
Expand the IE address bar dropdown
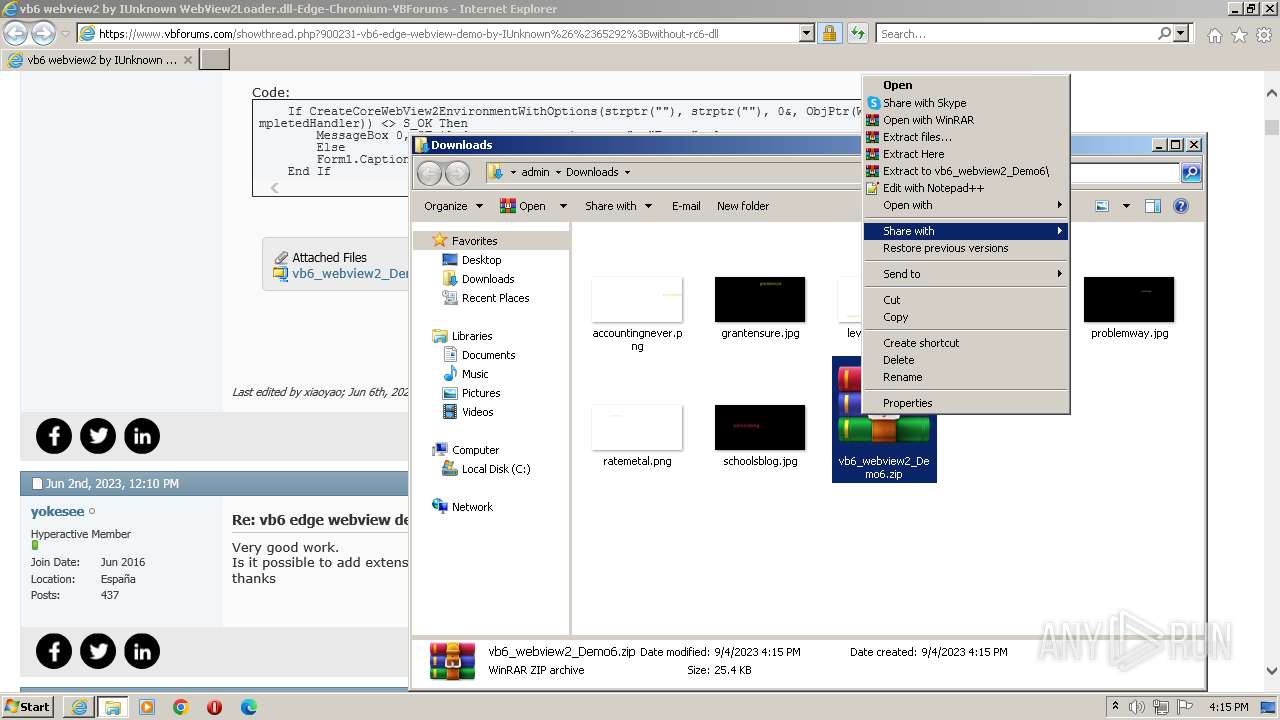[807, 33]
